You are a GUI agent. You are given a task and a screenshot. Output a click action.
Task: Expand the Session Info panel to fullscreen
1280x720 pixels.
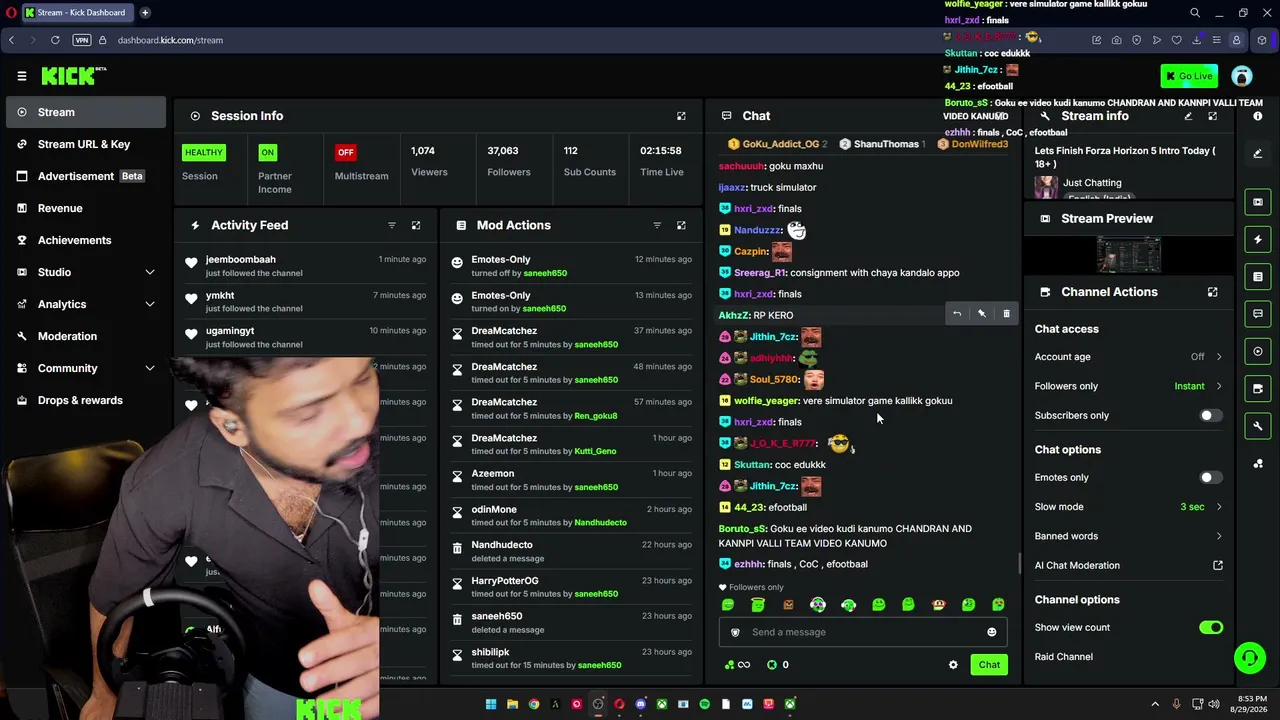click(681, 116)
